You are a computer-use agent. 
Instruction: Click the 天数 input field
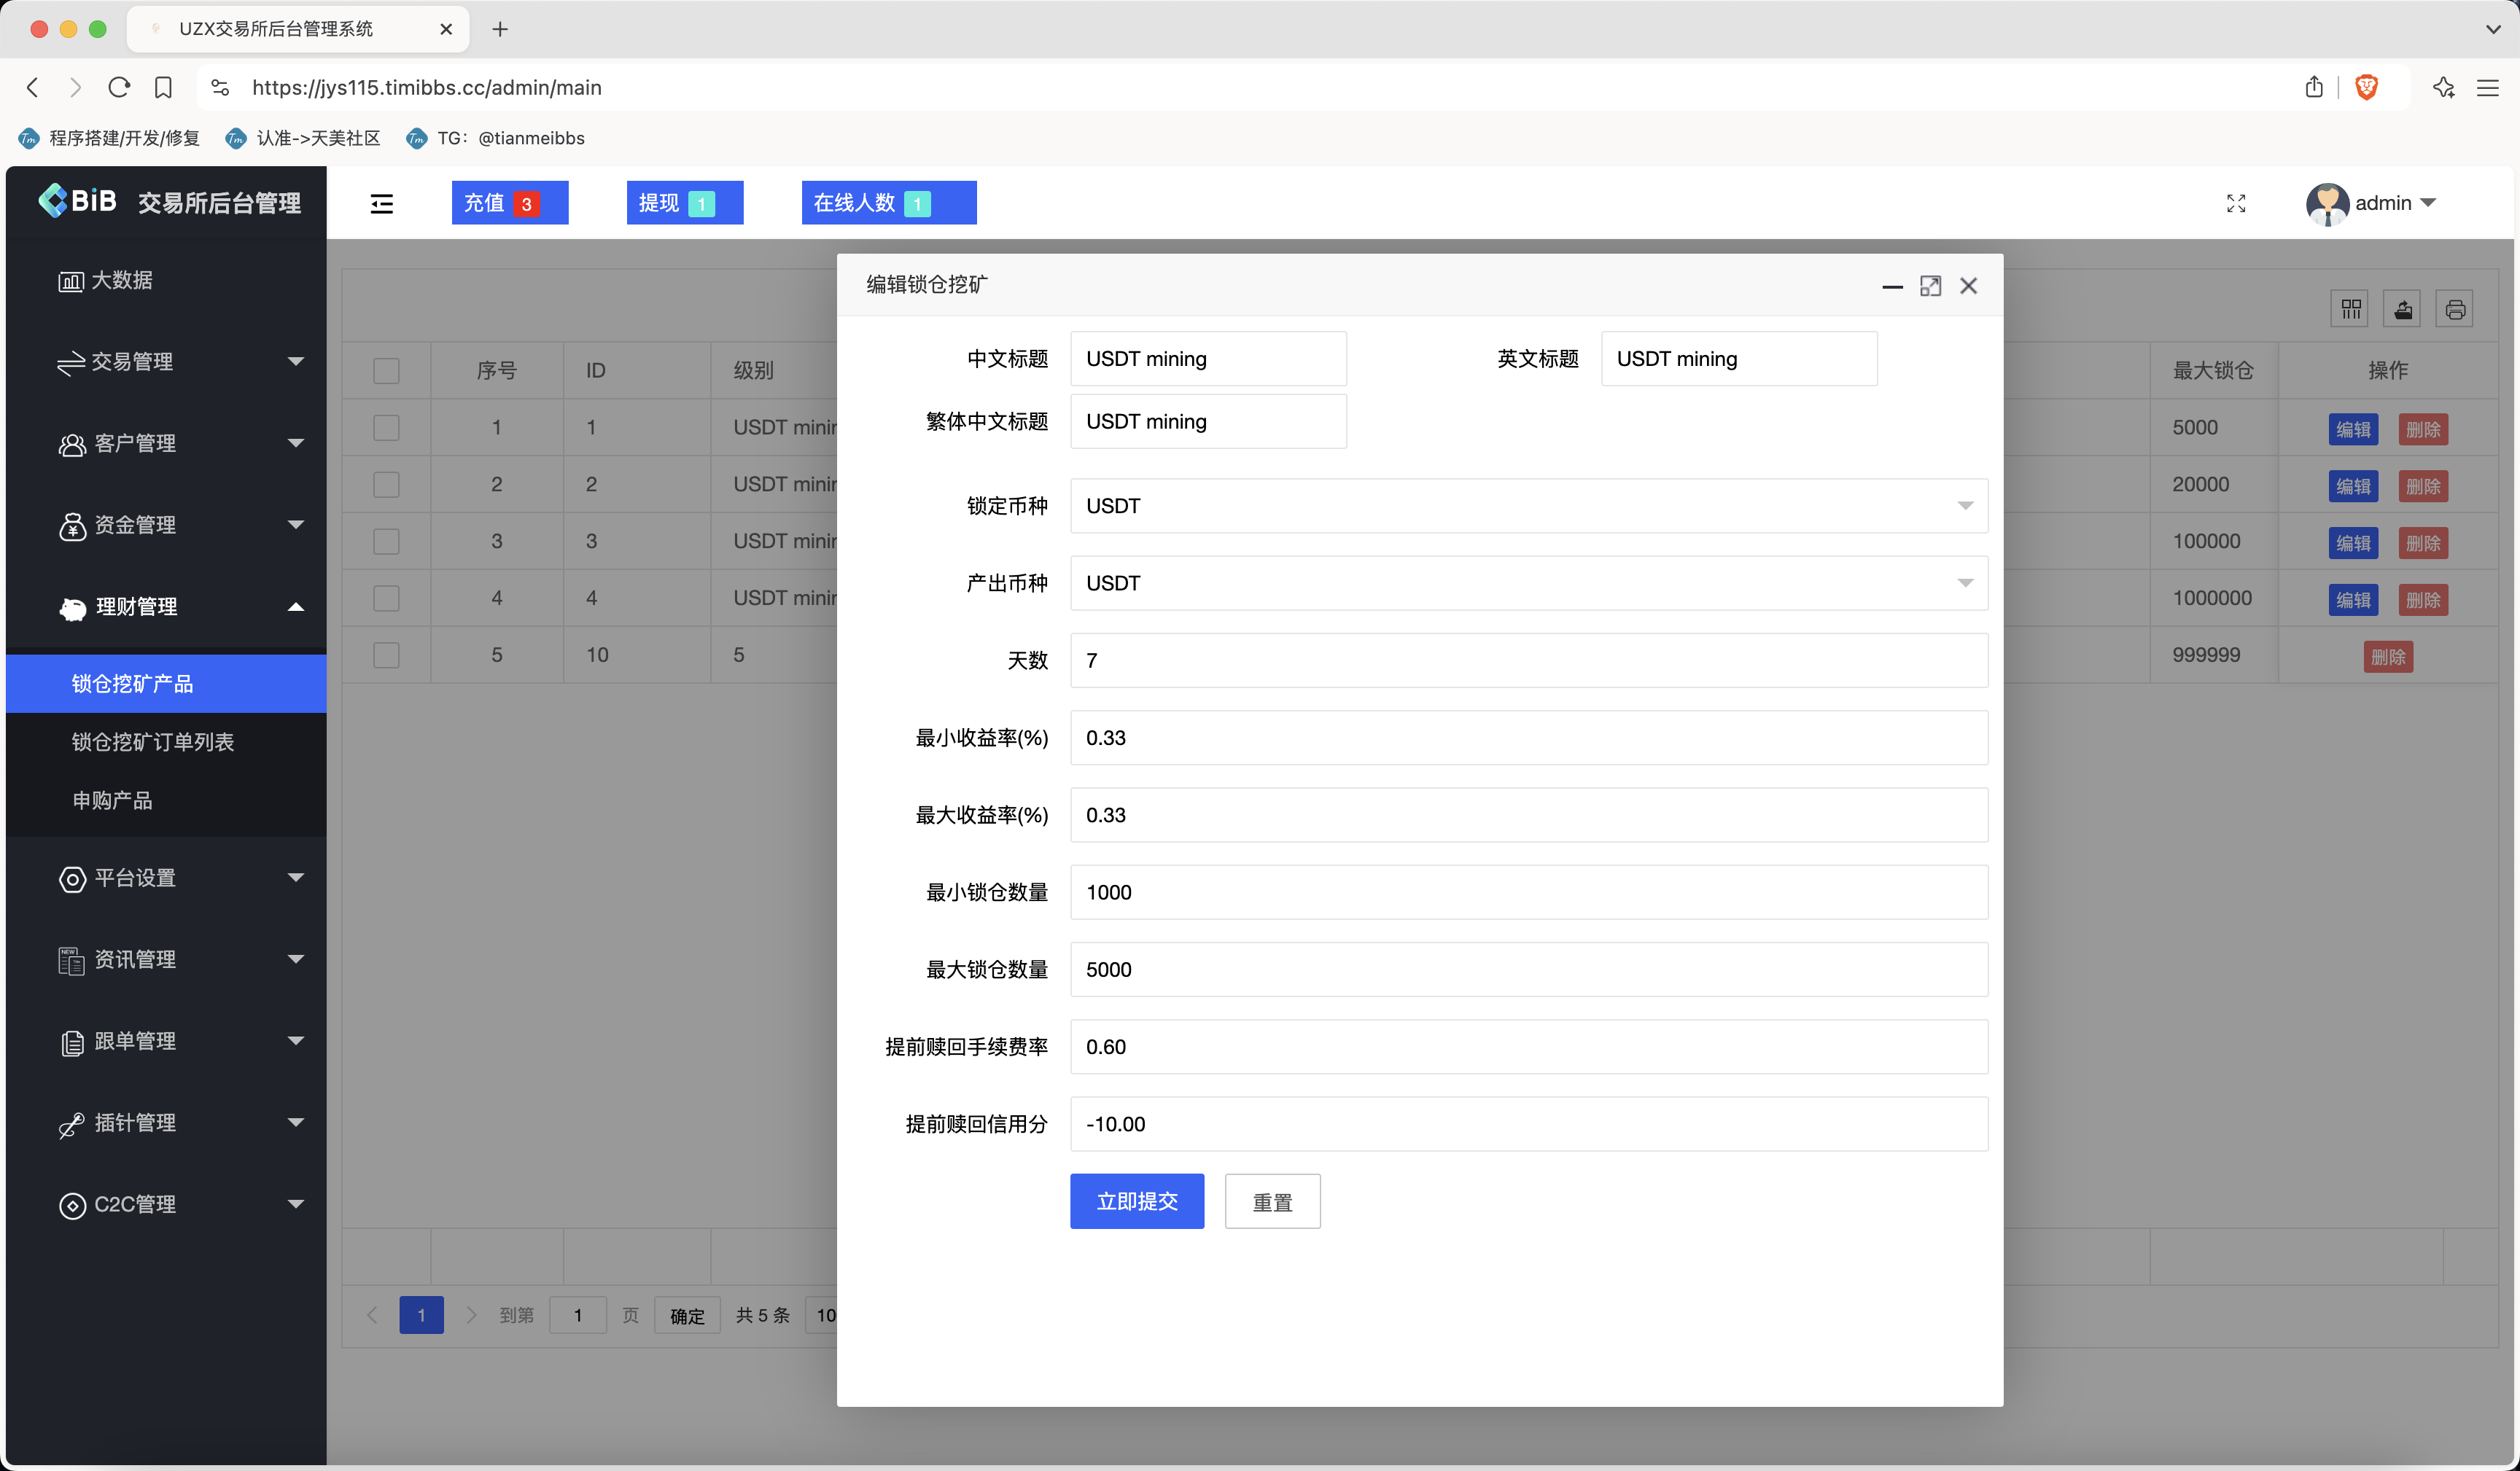pos(1528,660)
